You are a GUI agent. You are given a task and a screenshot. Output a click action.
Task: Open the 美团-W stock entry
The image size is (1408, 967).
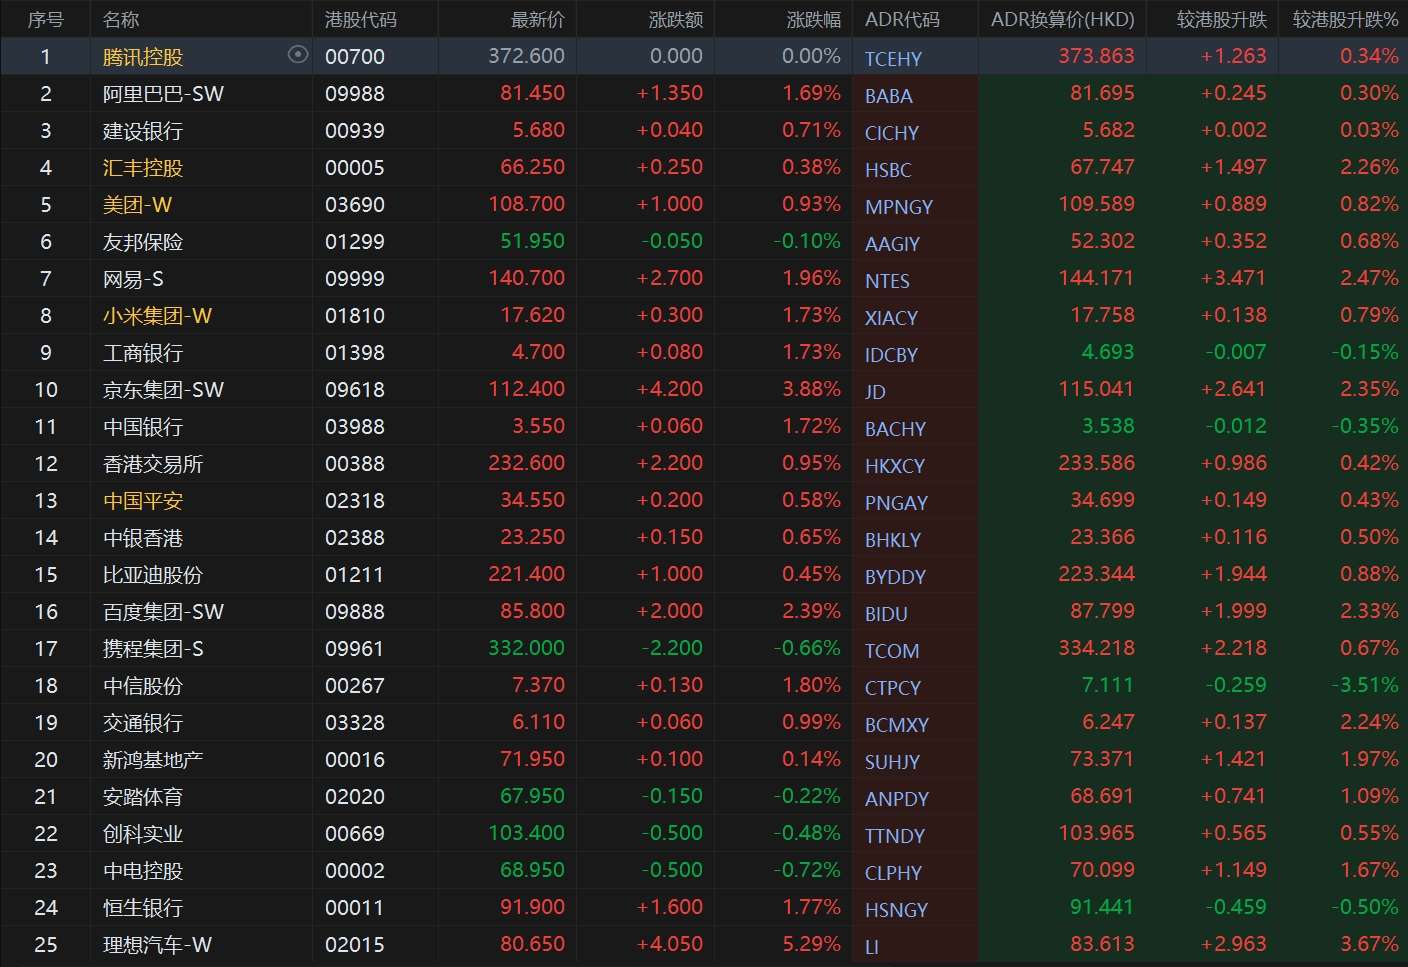pos(137,205)
